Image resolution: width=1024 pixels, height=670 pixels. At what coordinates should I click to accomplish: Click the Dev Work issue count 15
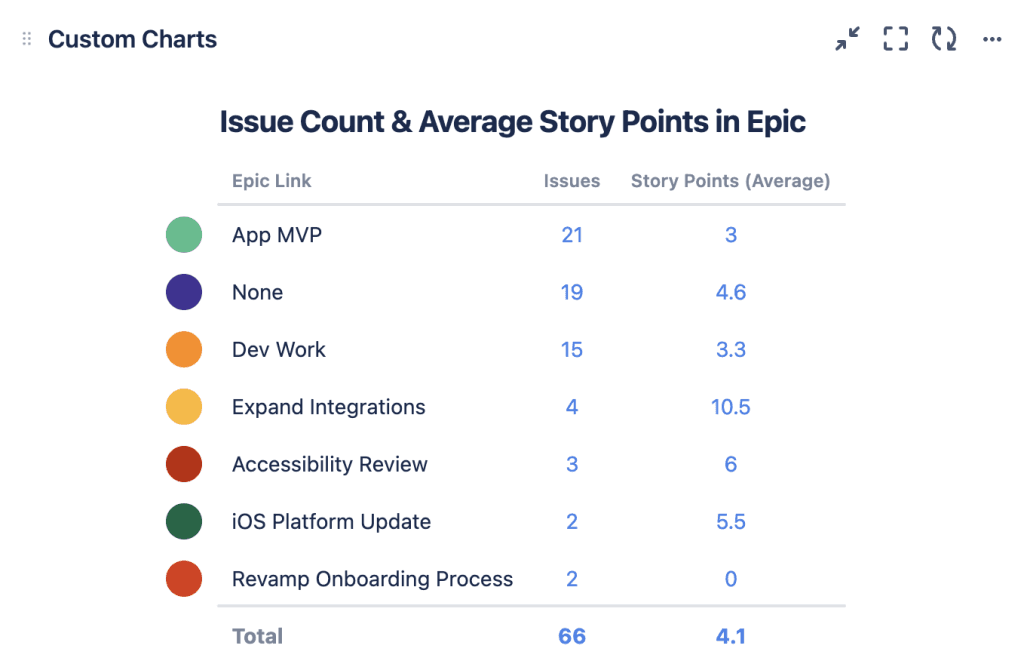coord(572,350)
